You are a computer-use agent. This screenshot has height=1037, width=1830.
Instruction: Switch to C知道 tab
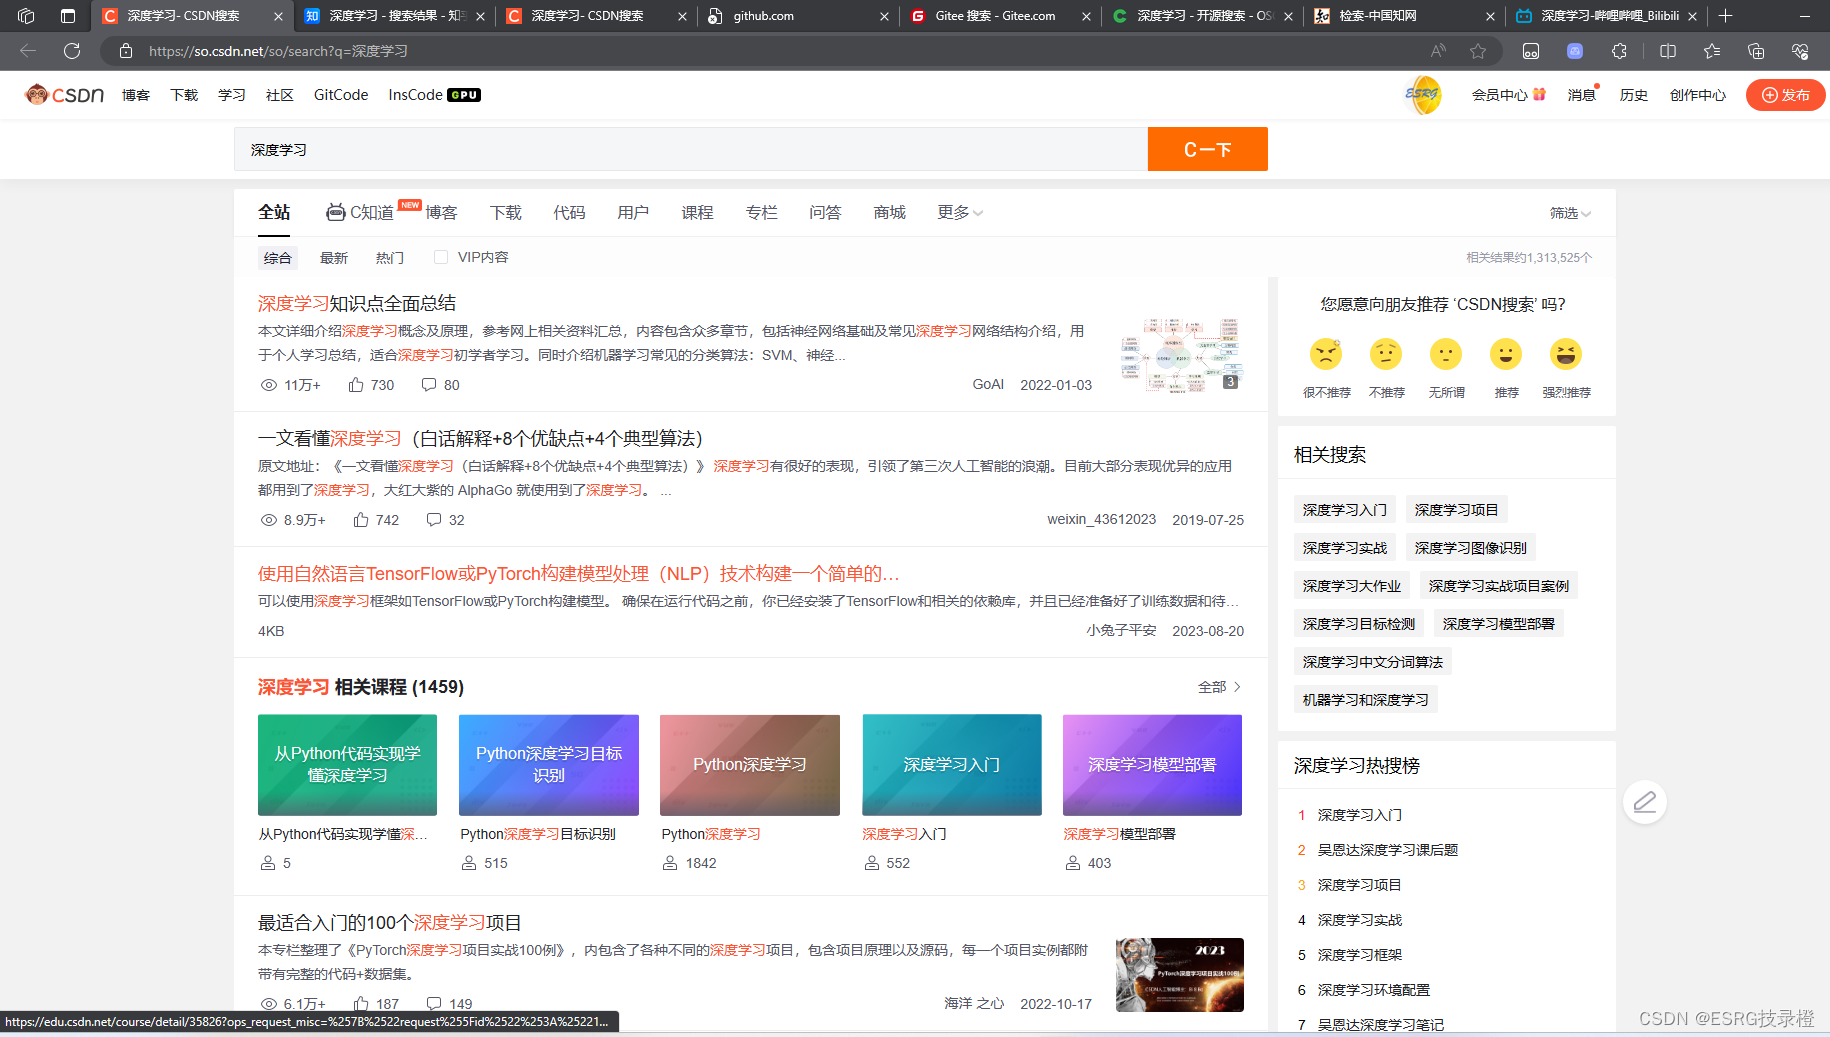click(361, 212)
